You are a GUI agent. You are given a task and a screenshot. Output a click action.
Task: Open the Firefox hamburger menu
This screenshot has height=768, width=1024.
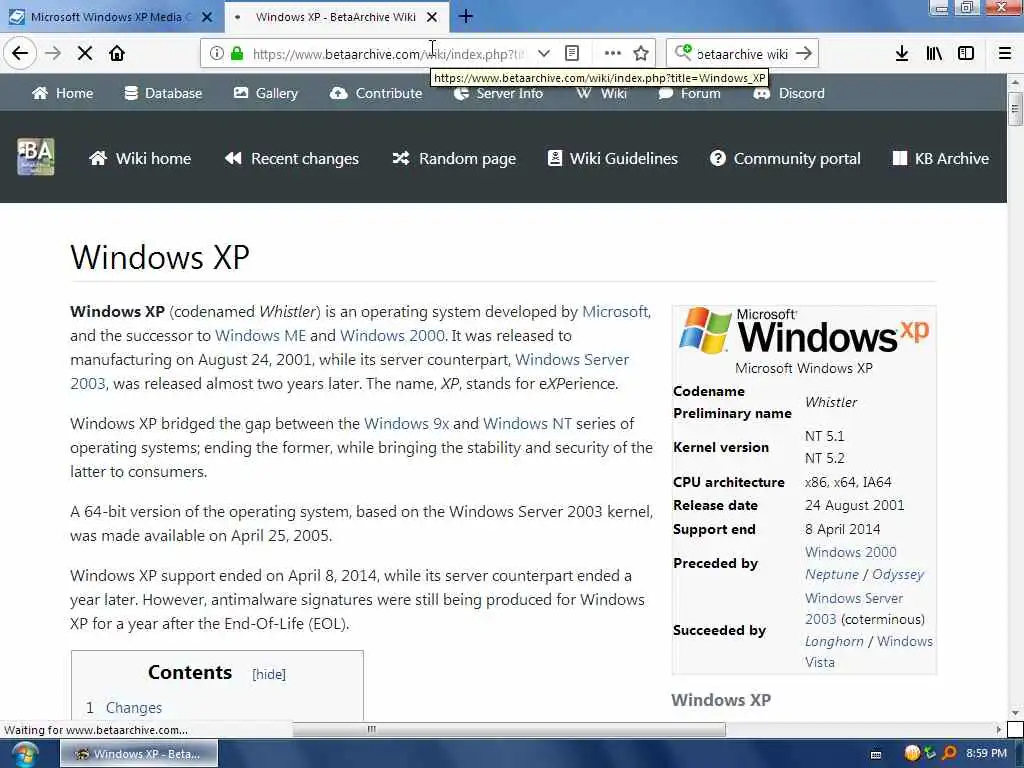1005,54
